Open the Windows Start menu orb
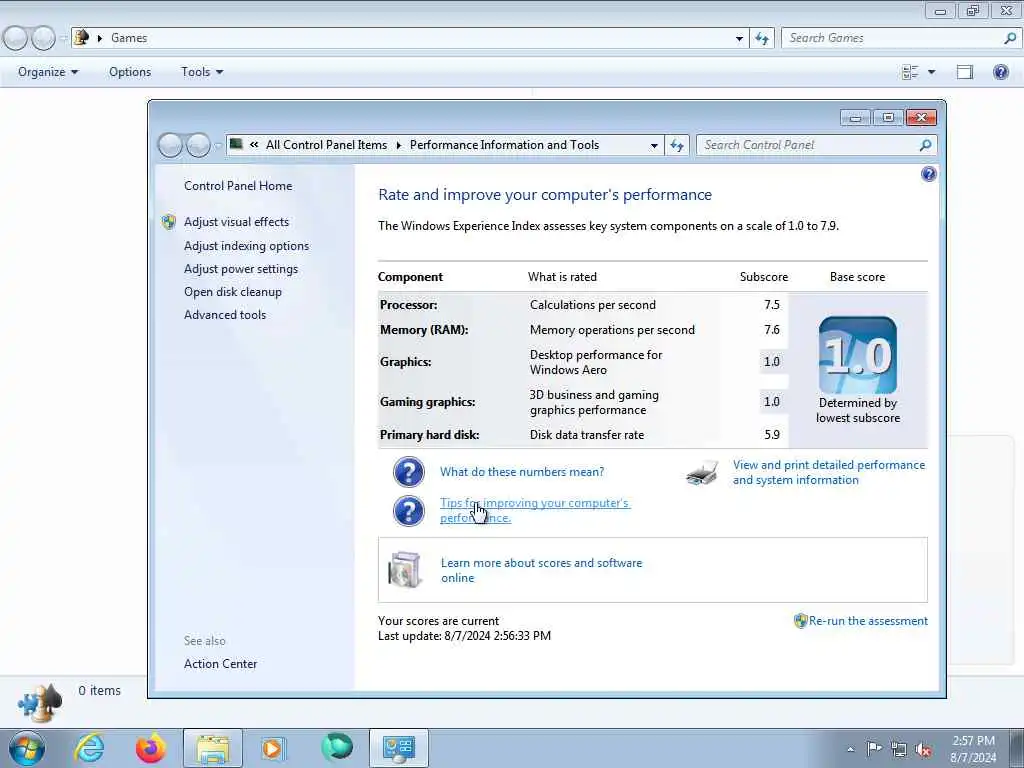The width and height of the screenshot is (1024, 768). tap(27, 748)
